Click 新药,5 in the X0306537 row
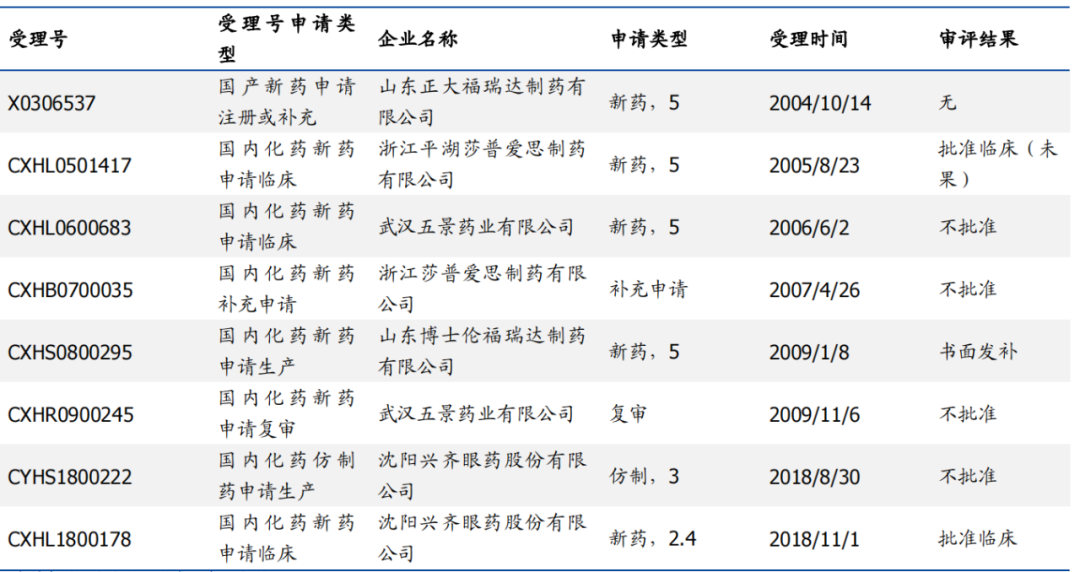Viewport: 1080px width, 572px height. coord(645,103)
